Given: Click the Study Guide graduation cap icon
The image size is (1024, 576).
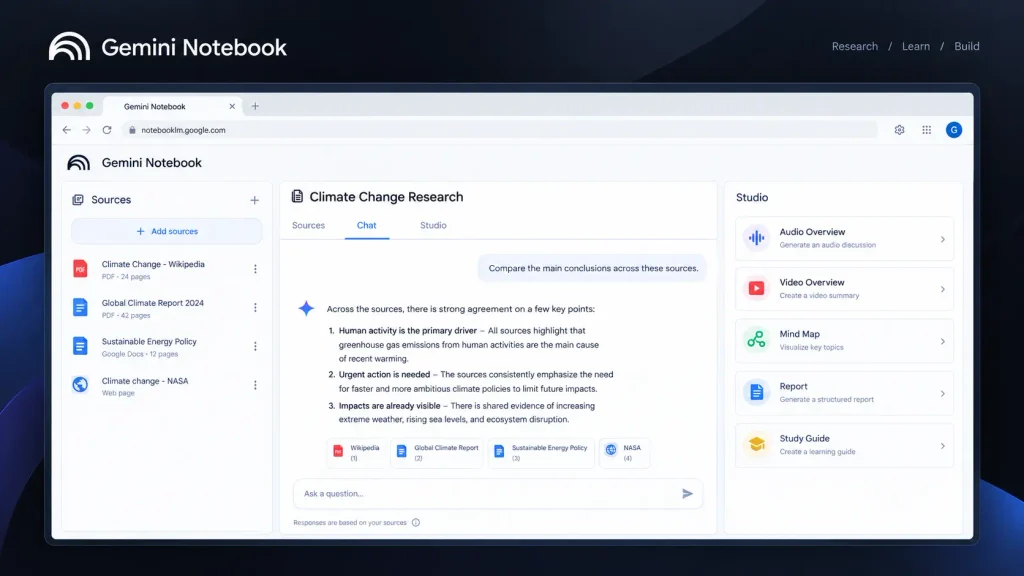Looking at the screenshot, I should tap(756, 444).
